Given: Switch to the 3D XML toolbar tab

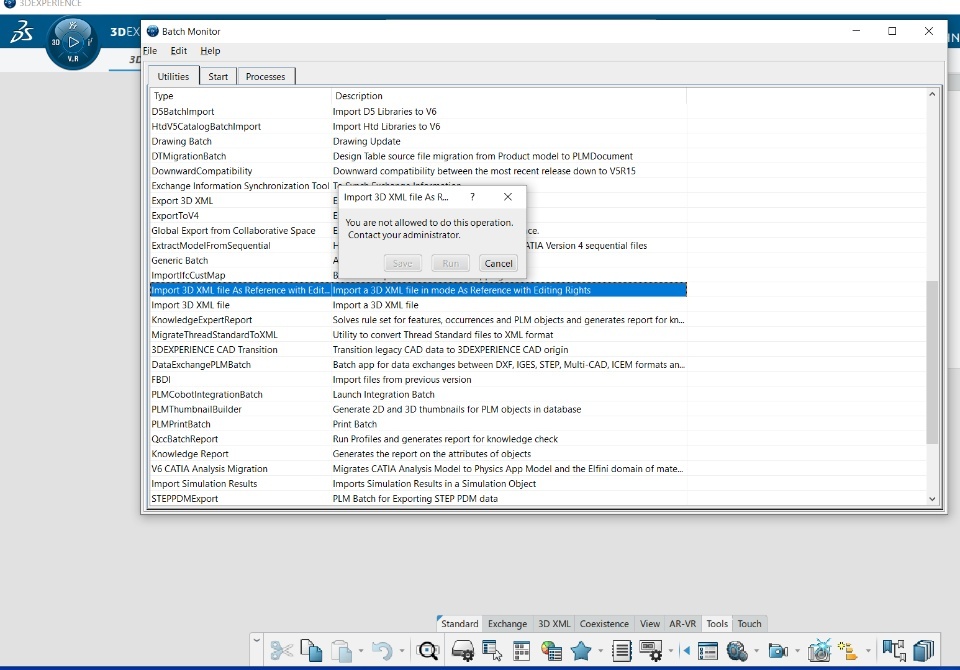Looking at the screenshot, I should click(554, 623).
